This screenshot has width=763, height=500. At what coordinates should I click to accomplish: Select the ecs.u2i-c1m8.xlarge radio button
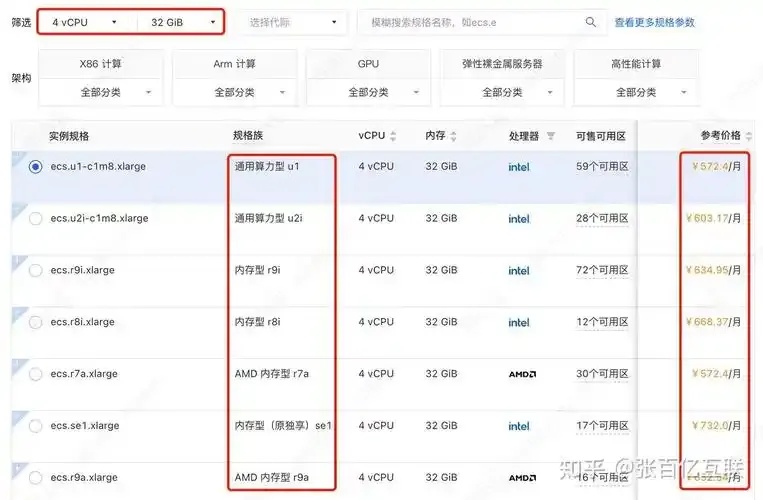click(36, 218)
